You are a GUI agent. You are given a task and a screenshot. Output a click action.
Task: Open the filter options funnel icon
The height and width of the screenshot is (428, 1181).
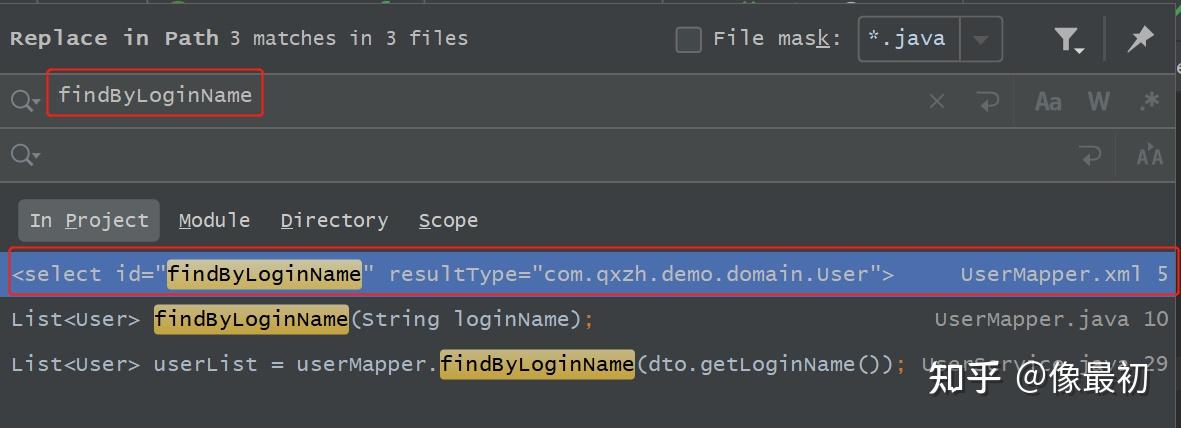(1068, 39)
